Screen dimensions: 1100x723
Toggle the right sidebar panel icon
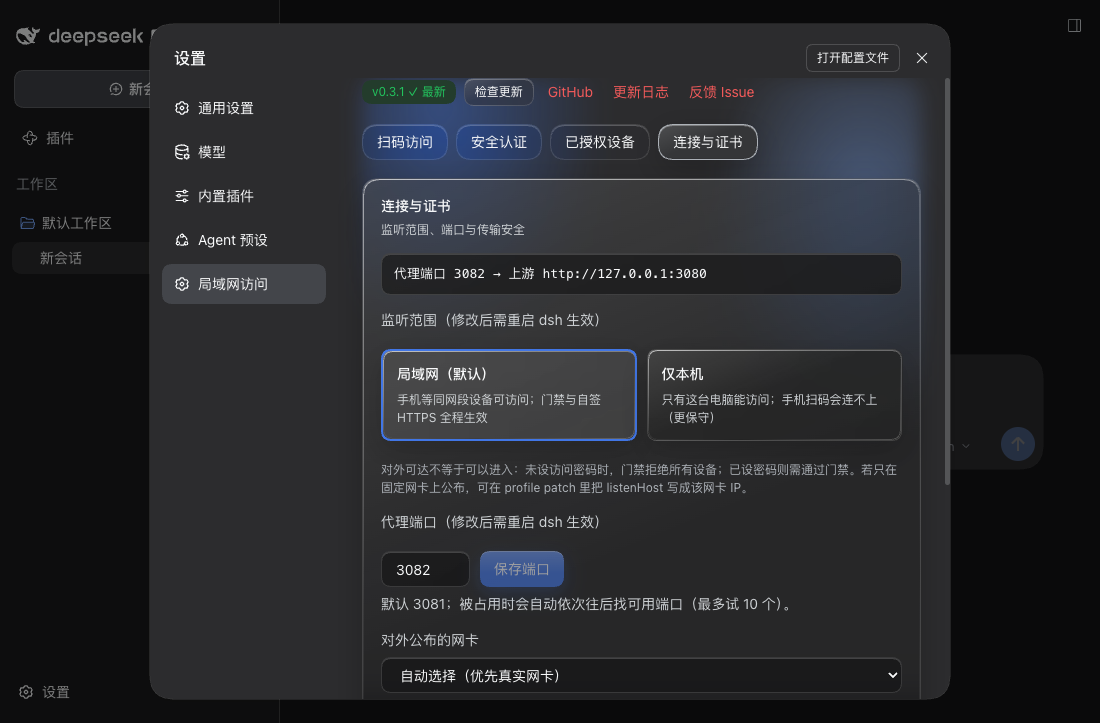coord(1074,26)
